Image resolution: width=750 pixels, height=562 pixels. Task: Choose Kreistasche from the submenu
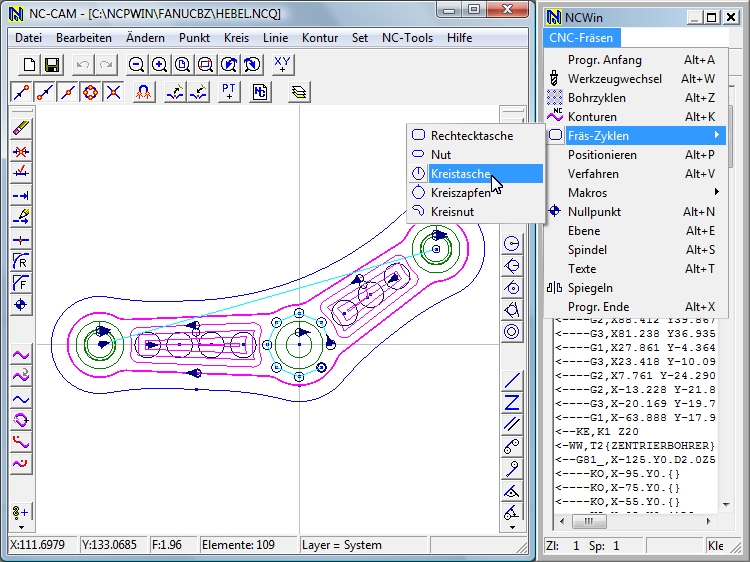click(460, 174)
